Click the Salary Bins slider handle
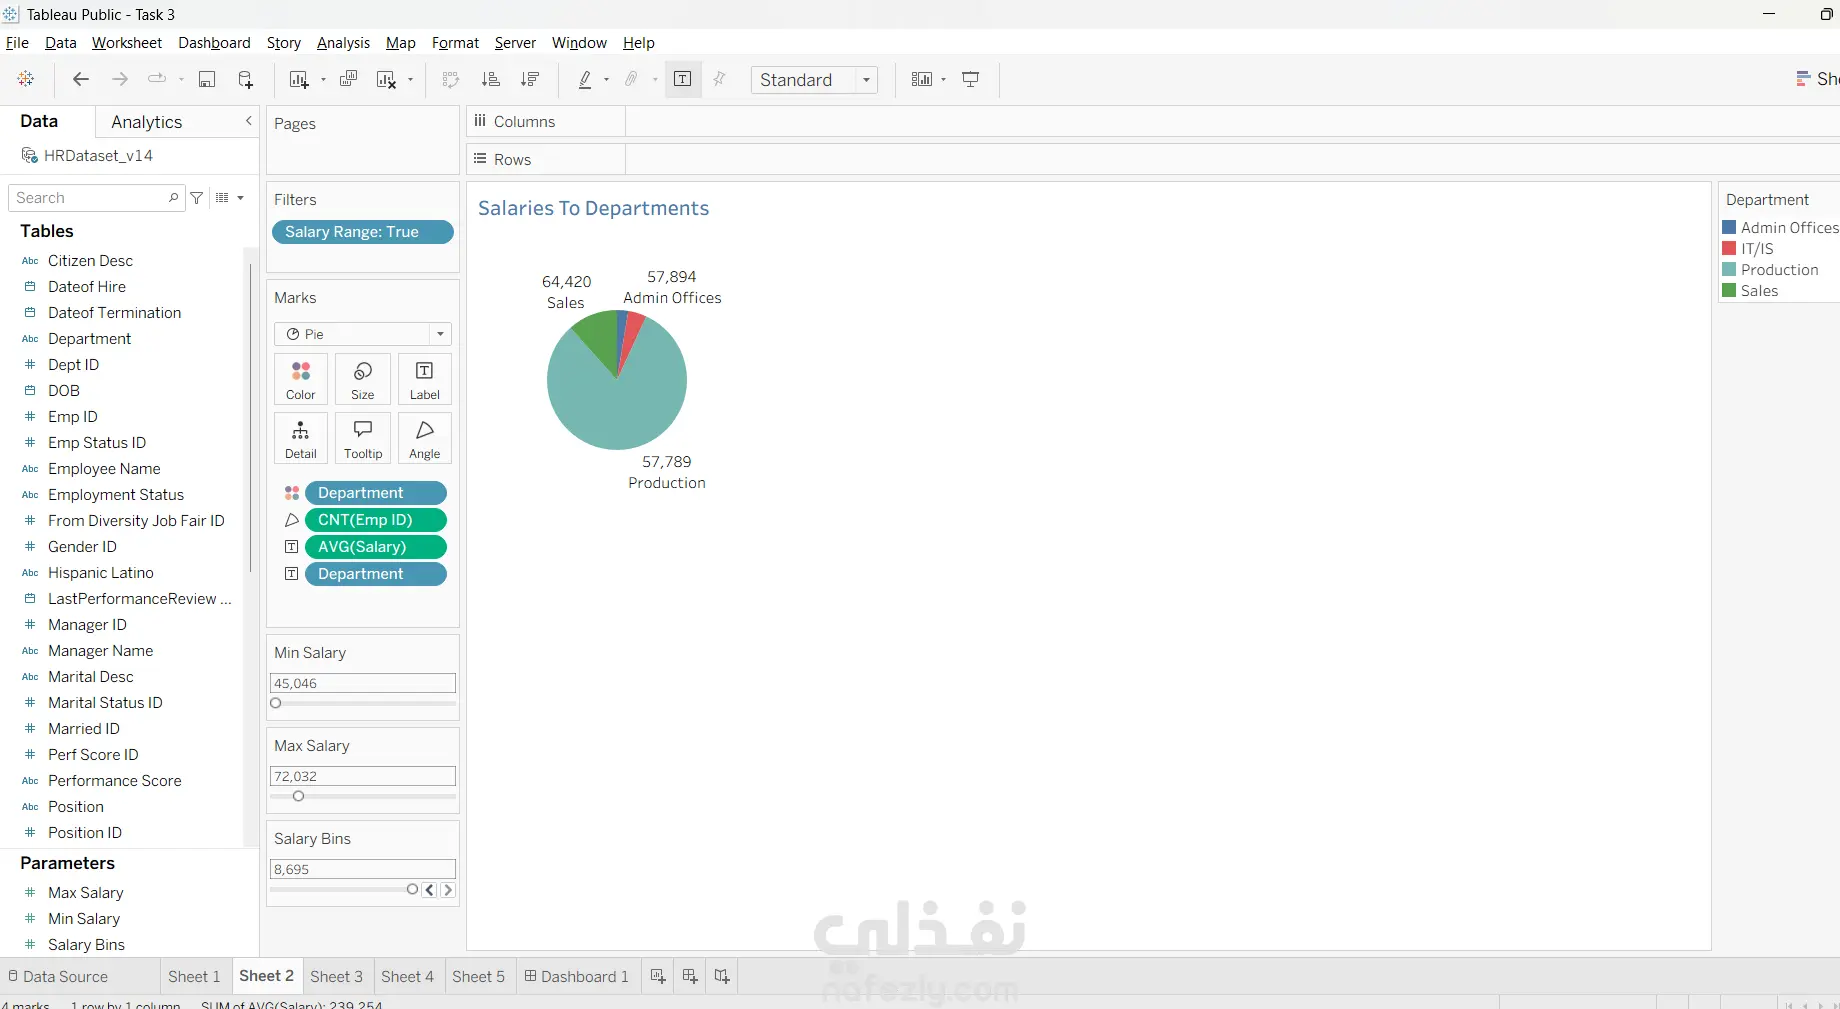1840x1009 pixels. [412, 889]
